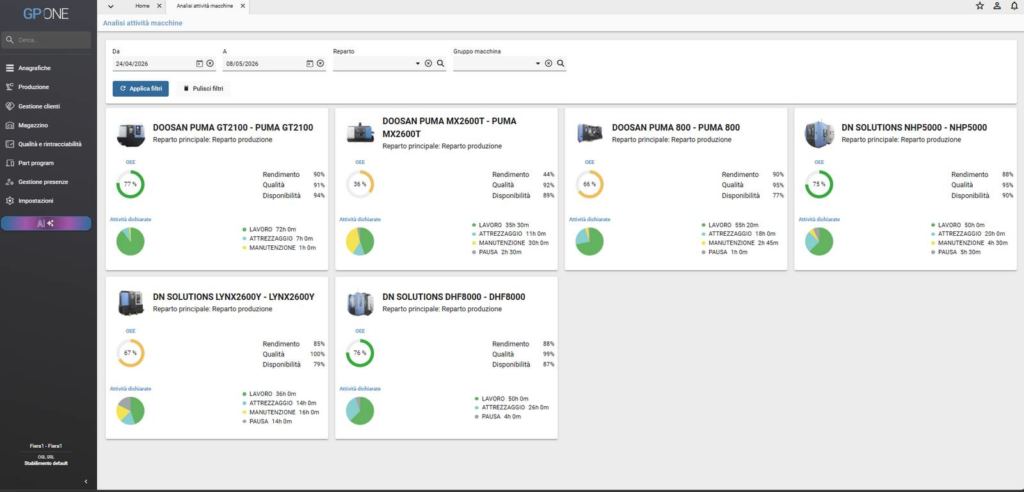
Task: Click the GP ONE logo
Action: pos(46,14)
